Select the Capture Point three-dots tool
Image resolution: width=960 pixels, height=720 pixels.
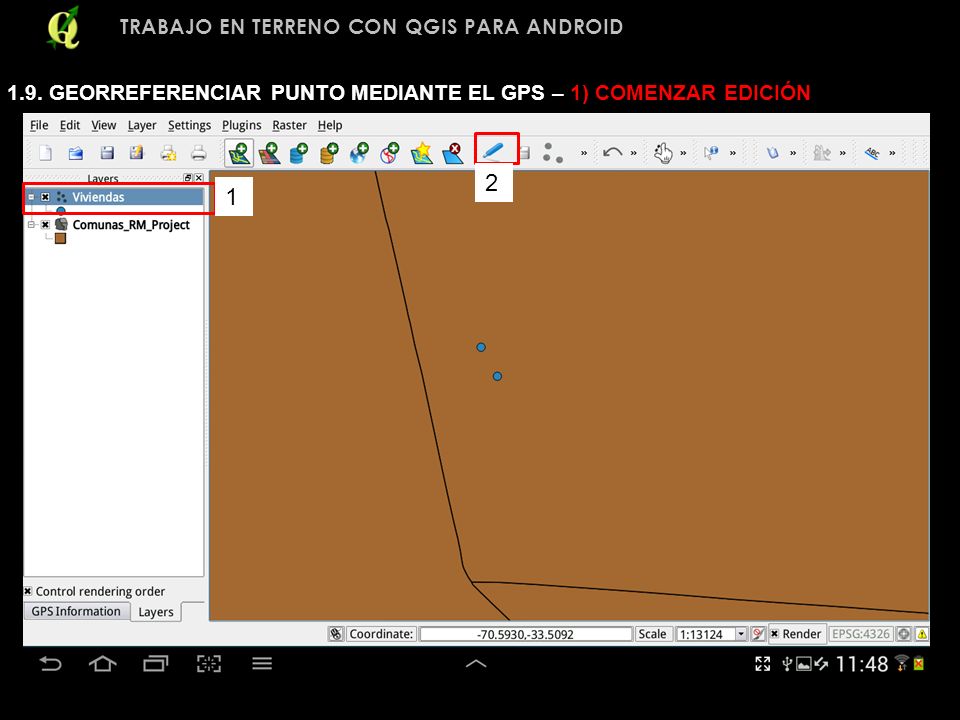[552, 152]
